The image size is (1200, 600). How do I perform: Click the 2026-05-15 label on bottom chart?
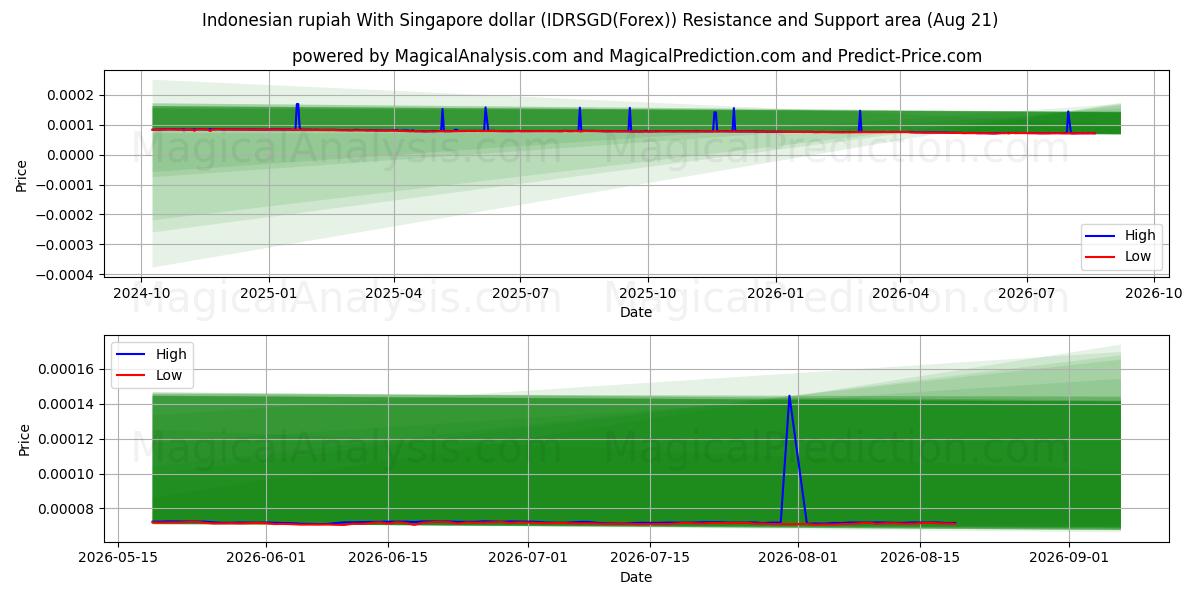click(x=119, y=557)
